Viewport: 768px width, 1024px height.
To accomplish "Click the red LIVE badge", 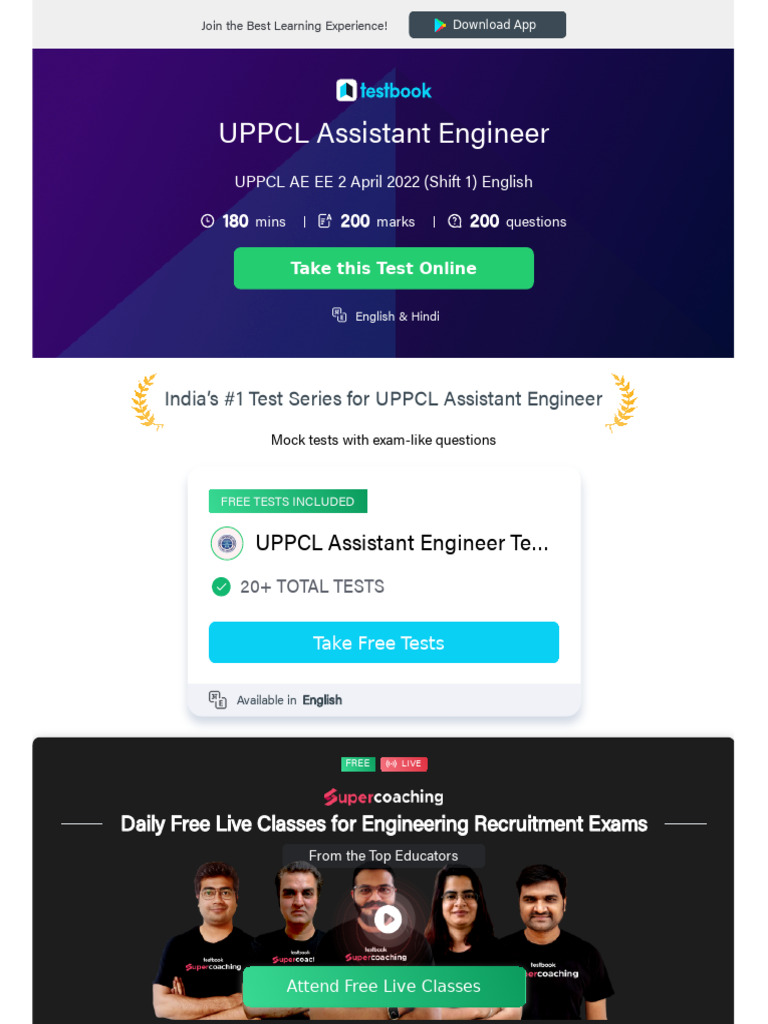I will 404,764.
